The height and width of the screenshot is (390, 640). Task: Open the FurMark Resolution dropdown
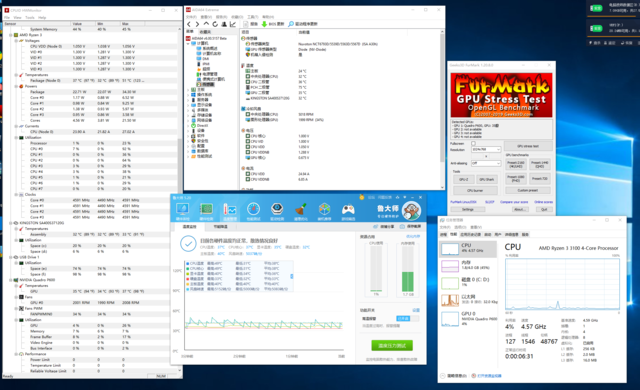[x=486, y=149]
